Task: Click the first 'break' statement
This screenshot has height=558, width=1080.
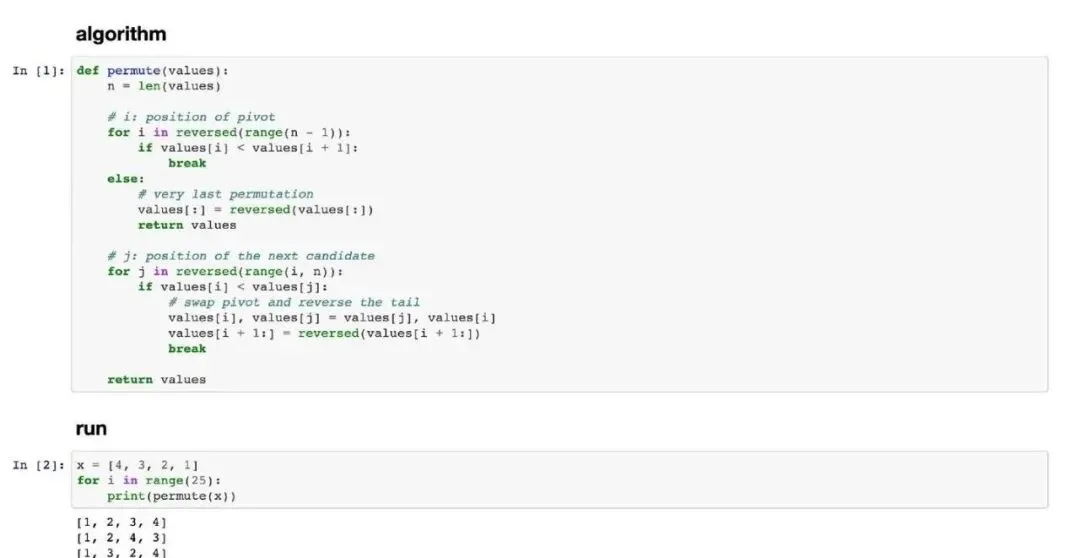Action: click(x=187, y=163)
